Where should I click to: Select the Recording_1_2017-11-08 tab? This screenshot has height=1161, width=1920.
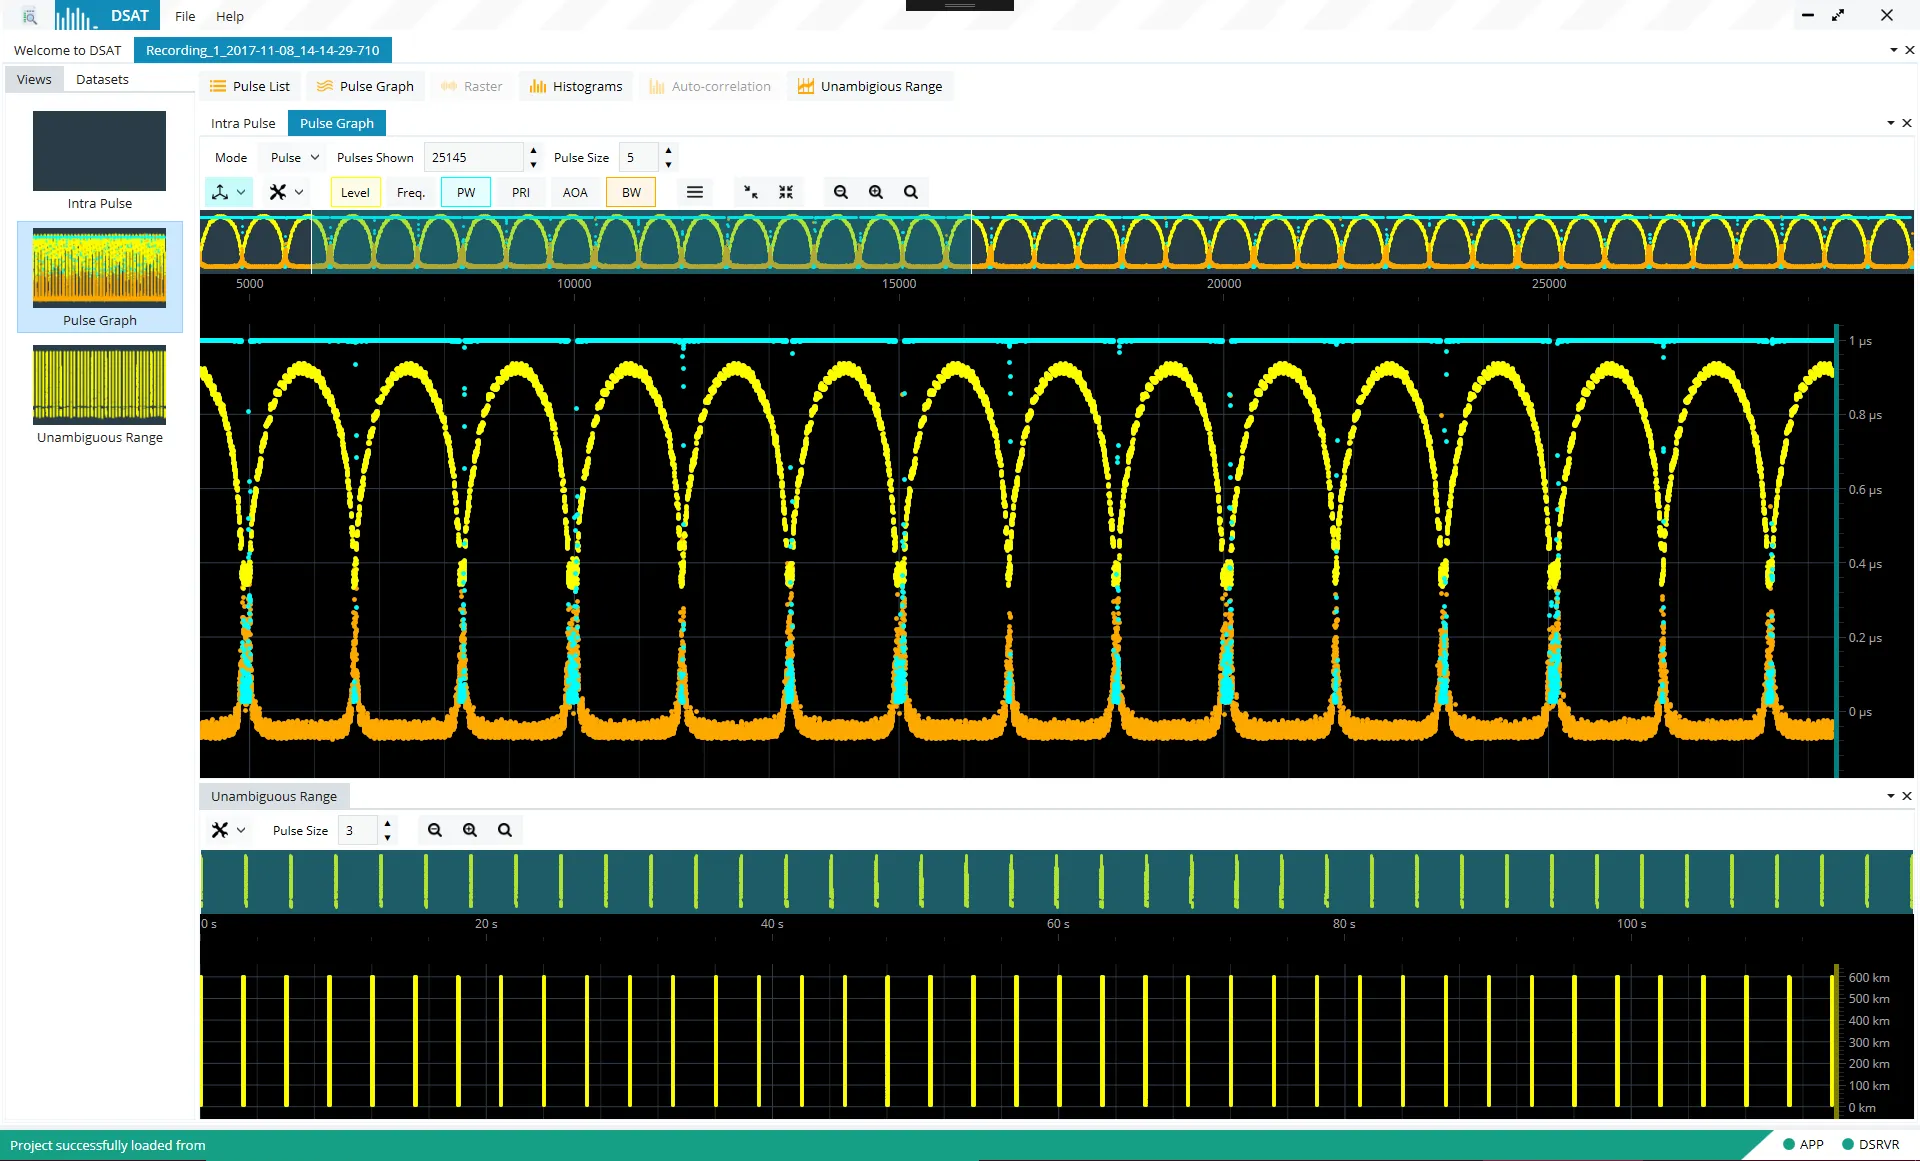pos(263,50)
